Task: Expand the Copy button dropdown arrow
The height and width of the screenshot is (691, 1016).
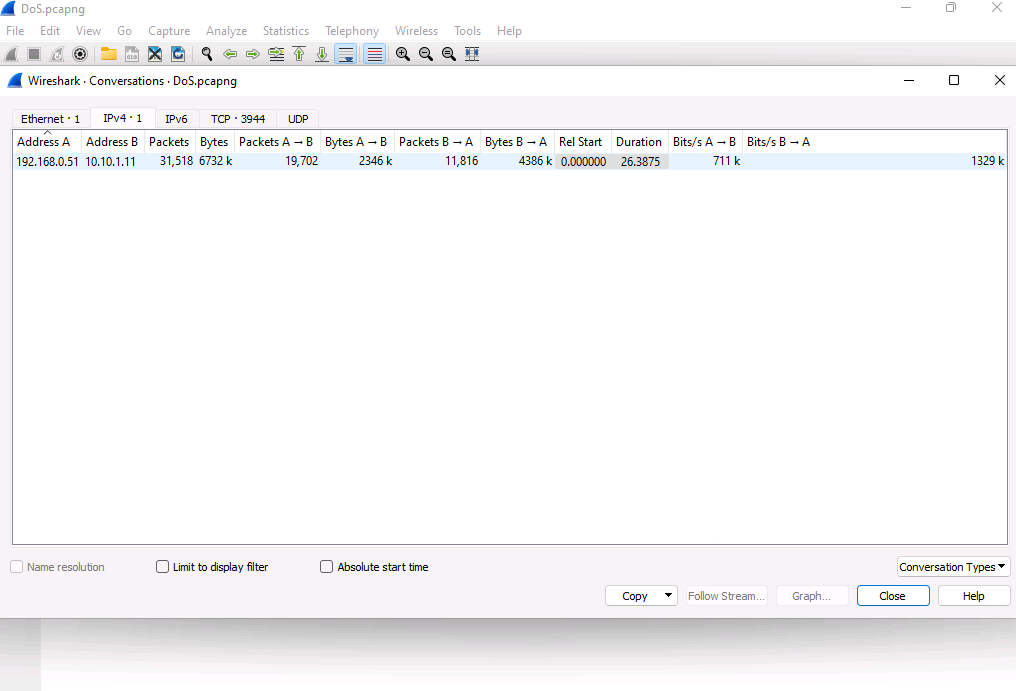Action: 668,596
